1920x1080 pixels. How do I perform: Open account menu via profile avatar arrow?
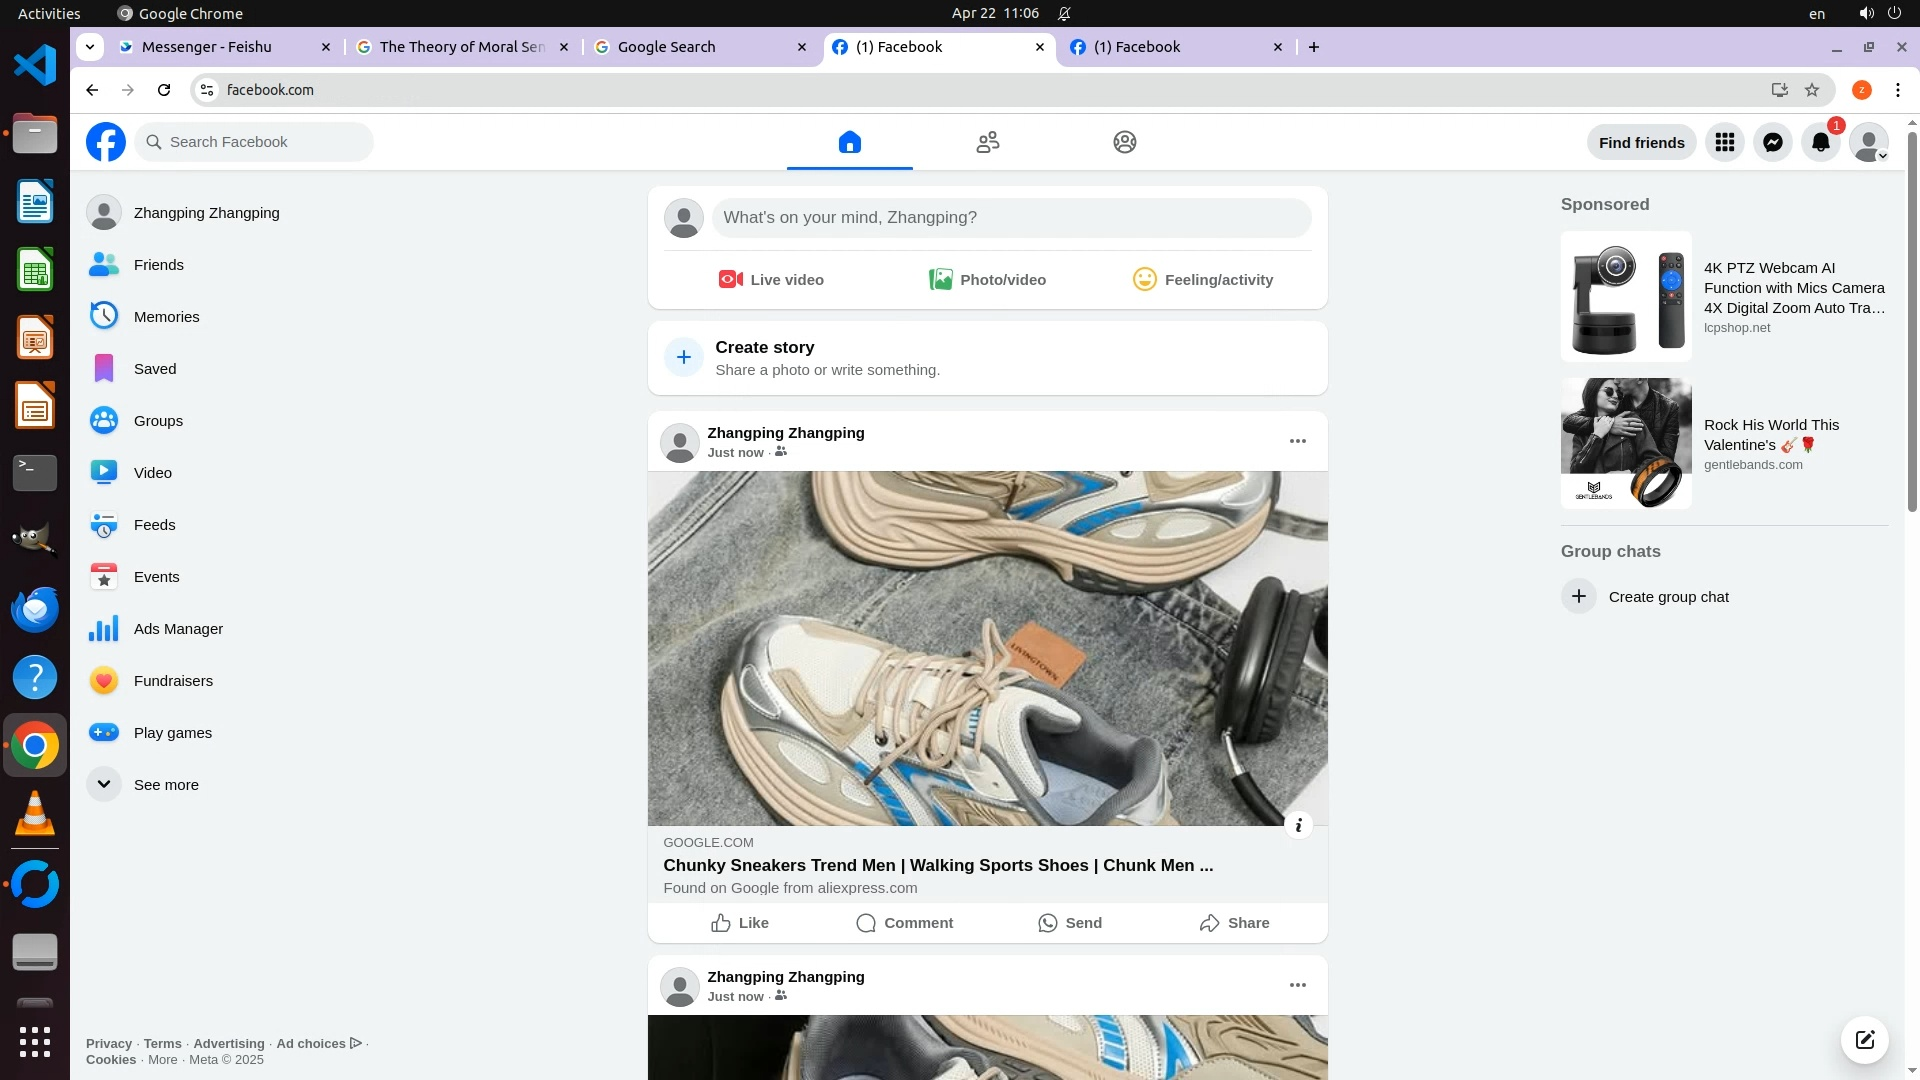click(1881, 155)
